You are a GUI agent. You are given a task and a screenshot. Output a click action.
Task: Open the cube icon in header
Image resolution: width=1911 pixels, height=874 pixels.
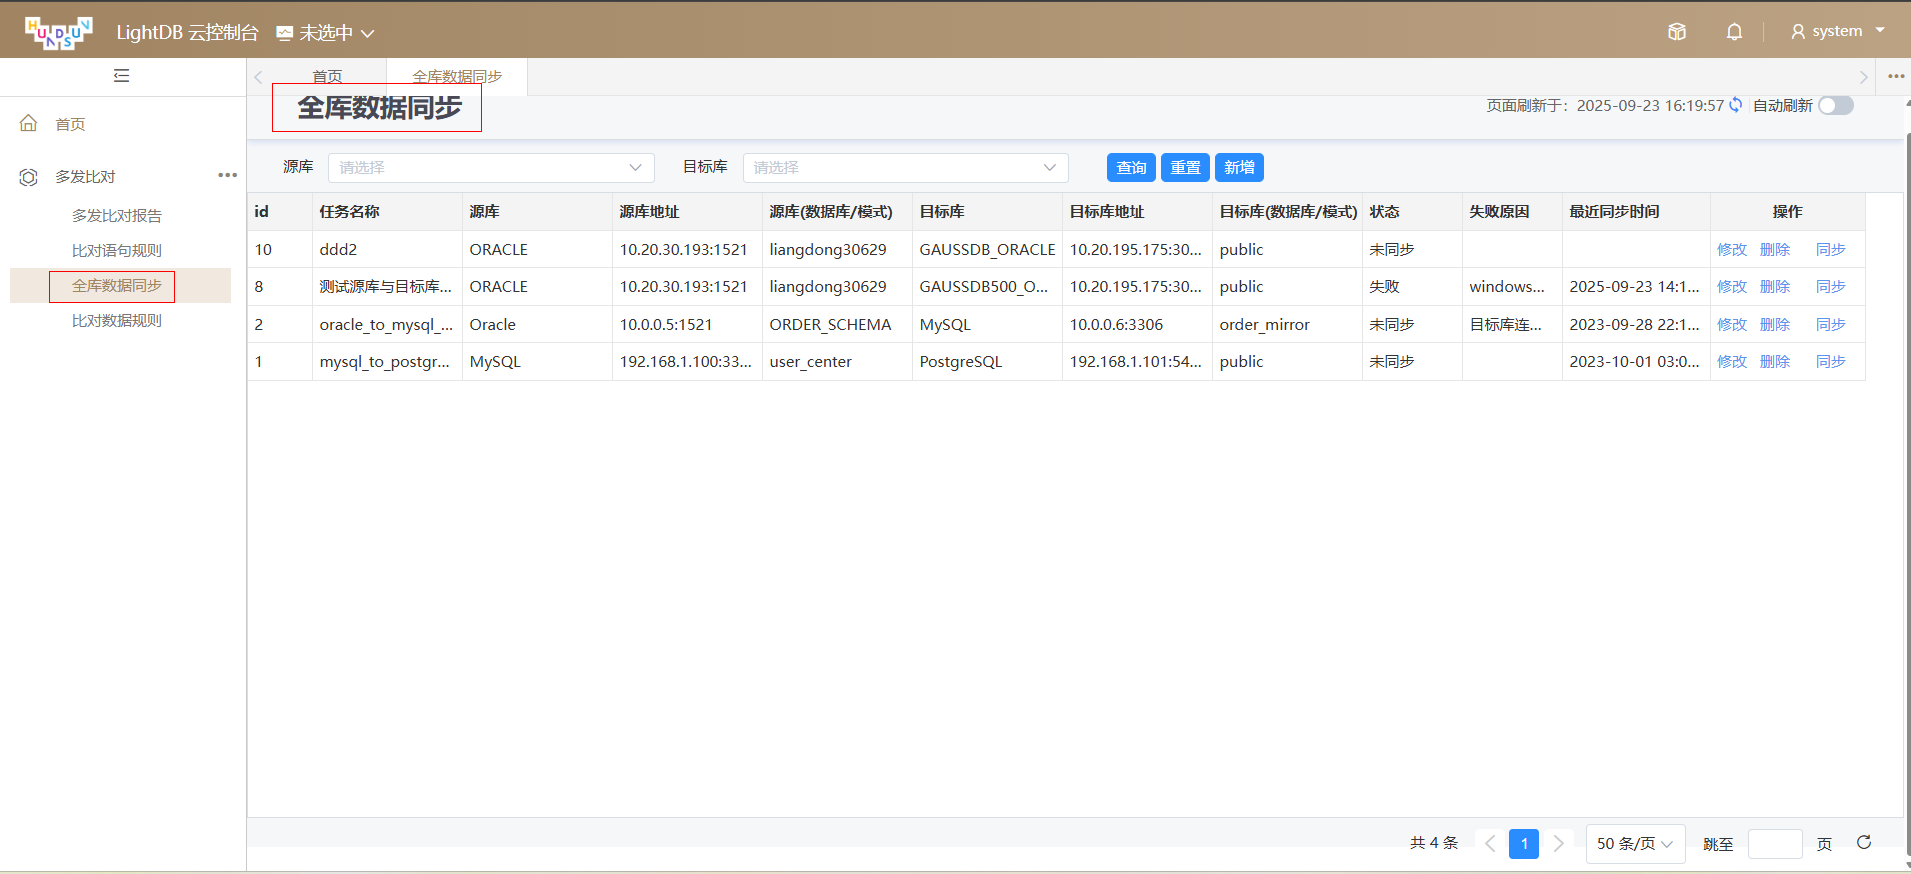(1677, 32)
